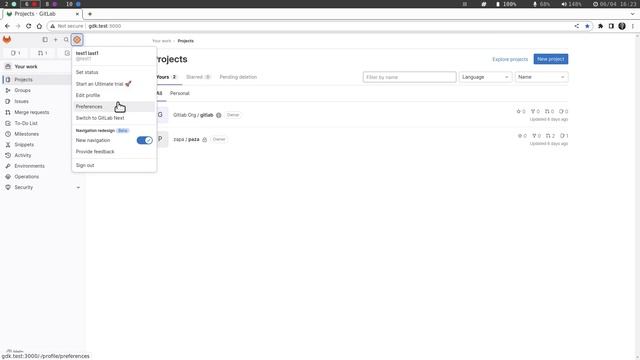
Task: Open the Language filter dropdown
Action: tap(485, 77)
